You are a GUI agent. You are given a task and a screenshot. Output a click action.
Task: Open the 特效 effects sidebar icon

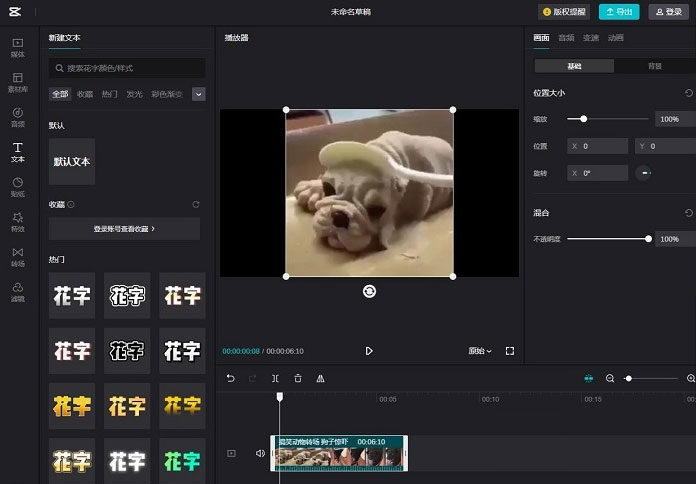[x=18, y=222]
